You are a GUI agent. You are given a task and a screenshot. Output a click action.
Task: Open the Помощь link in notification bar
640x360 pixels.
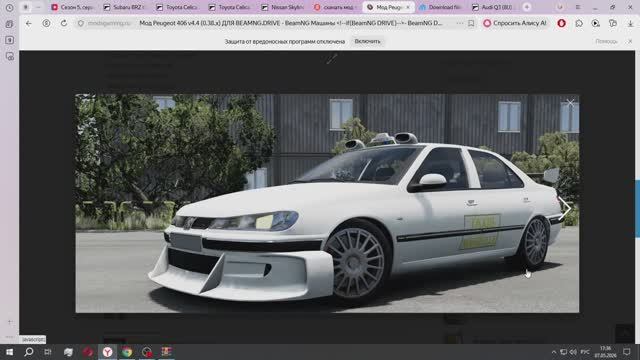(x=606, y=41)
